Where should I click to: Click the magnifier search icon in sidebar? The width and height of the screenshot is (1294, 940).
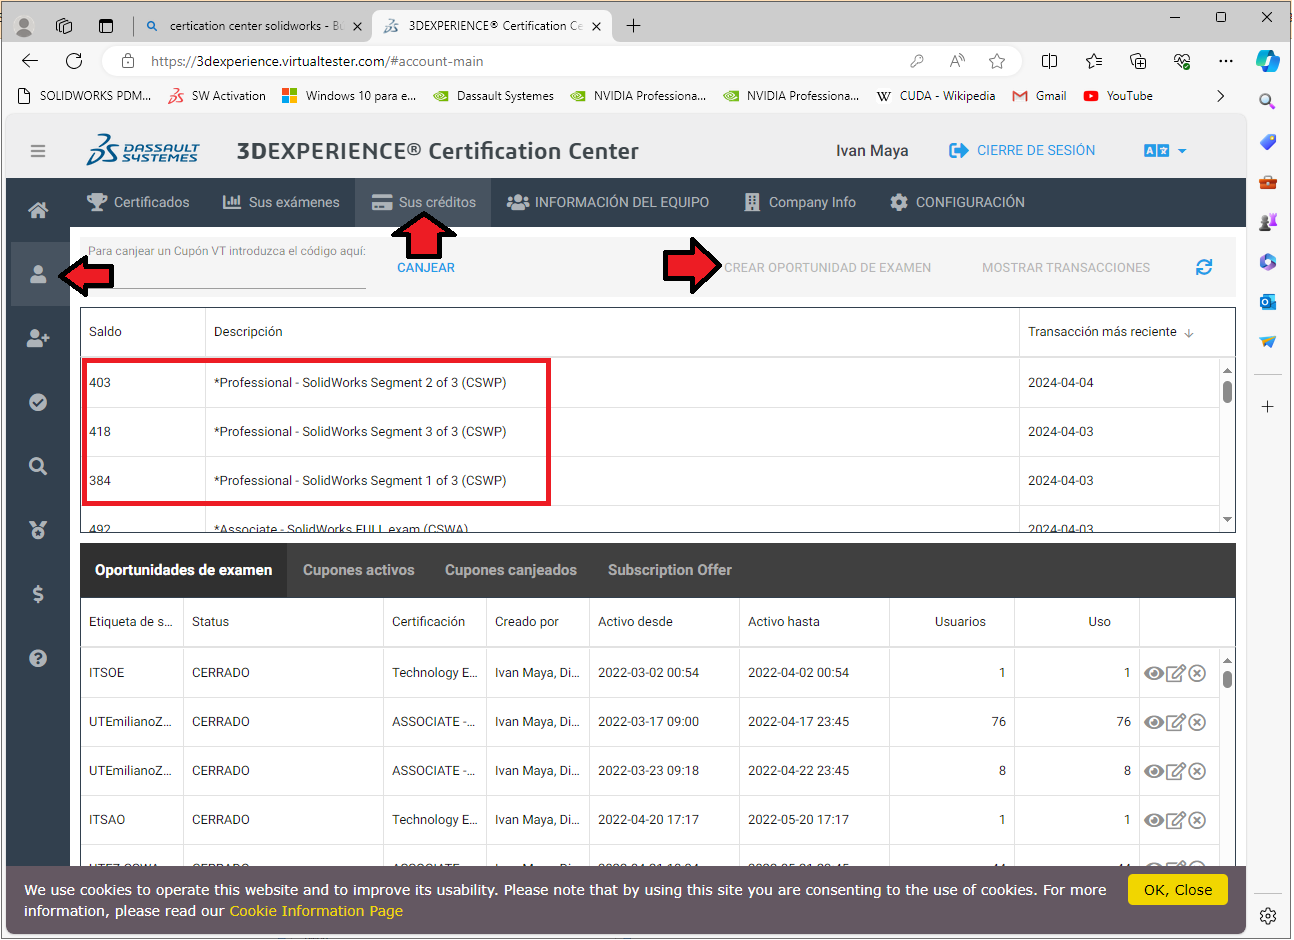click(x=38, y=466)
